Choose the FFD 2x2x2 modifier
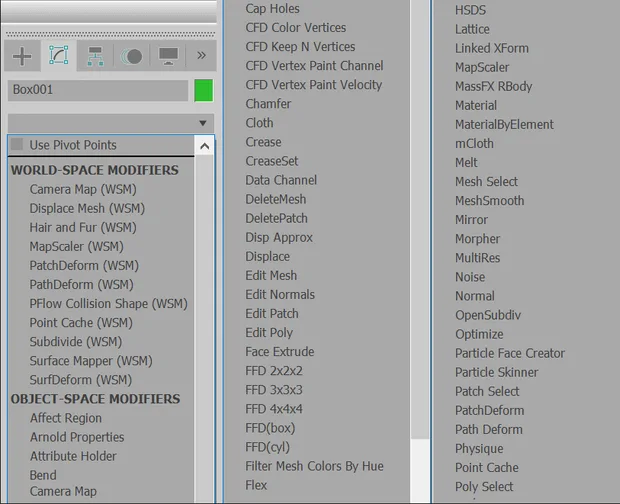620x504 pixels. pos(274,371)
